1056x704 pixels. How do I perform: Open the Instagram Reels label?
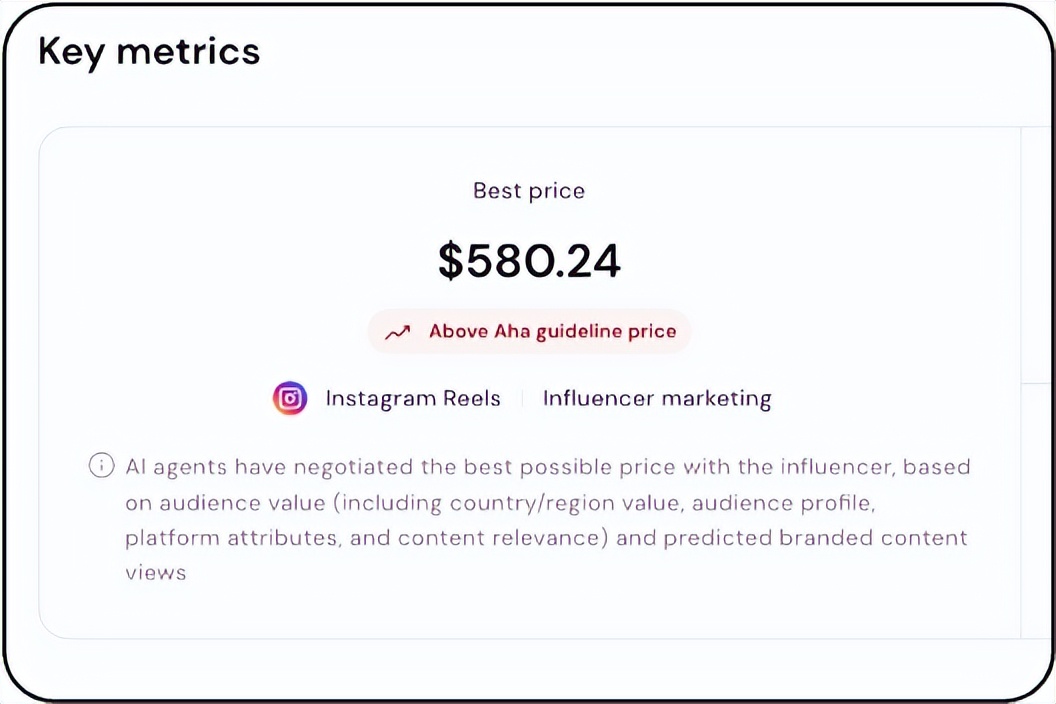coord(412,398)
